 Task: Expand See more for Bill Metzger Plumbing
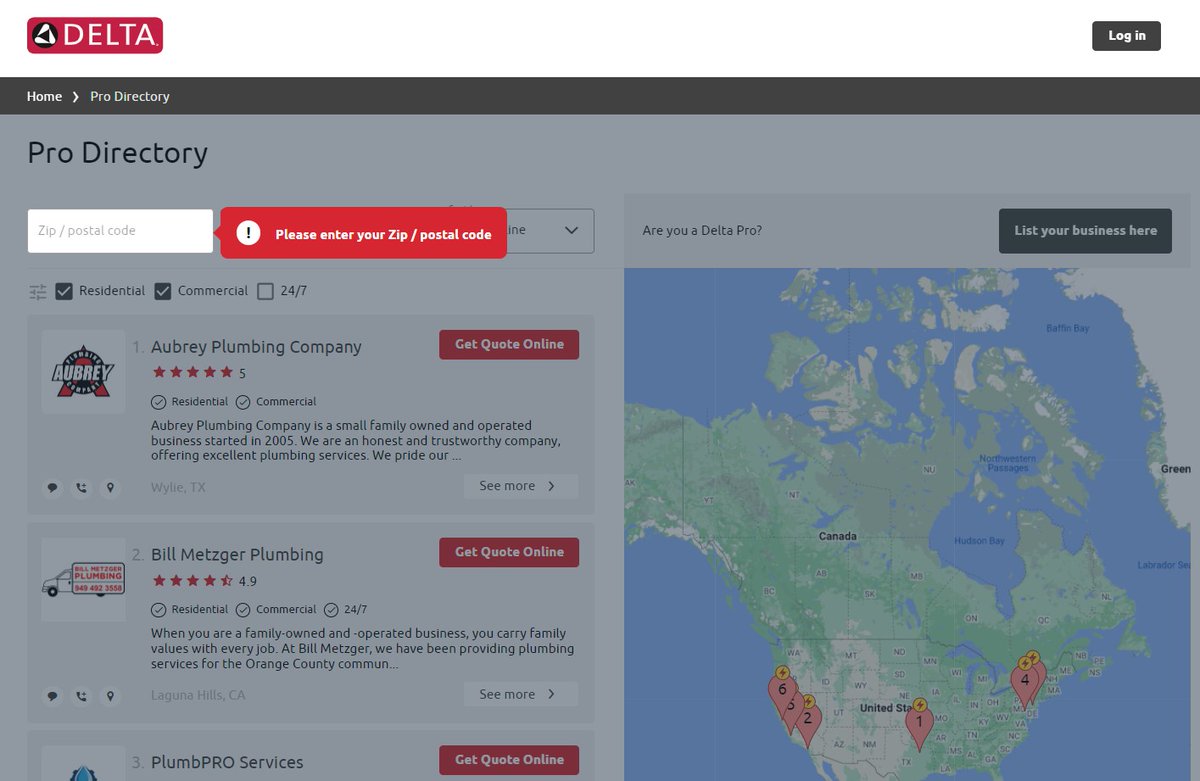[x=521, y=694]
